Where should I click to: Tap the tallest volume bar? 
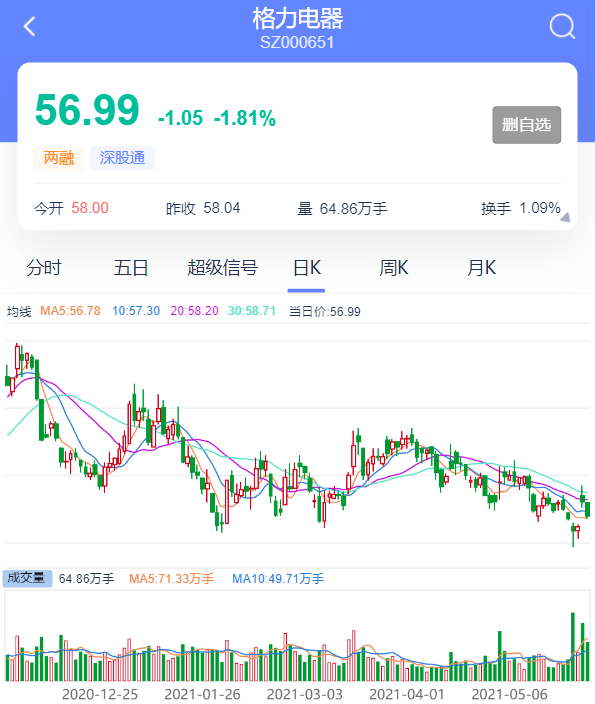(x=573, y=647)
